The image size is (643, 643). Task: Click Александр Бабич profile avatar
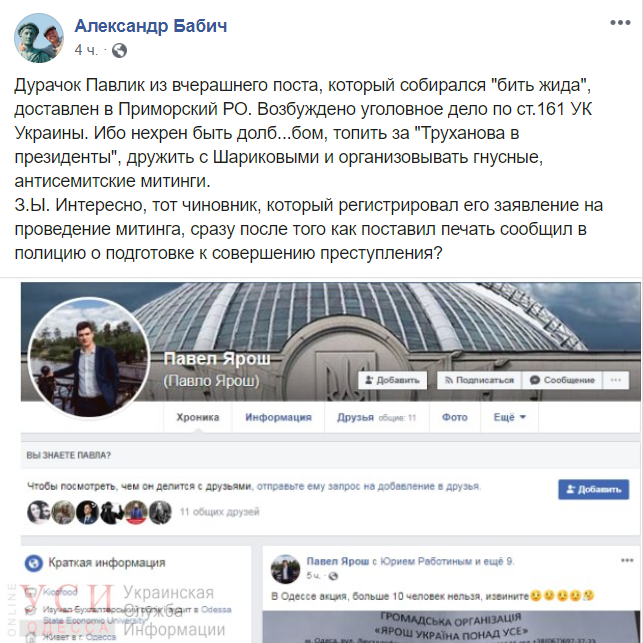pos(39,38)
